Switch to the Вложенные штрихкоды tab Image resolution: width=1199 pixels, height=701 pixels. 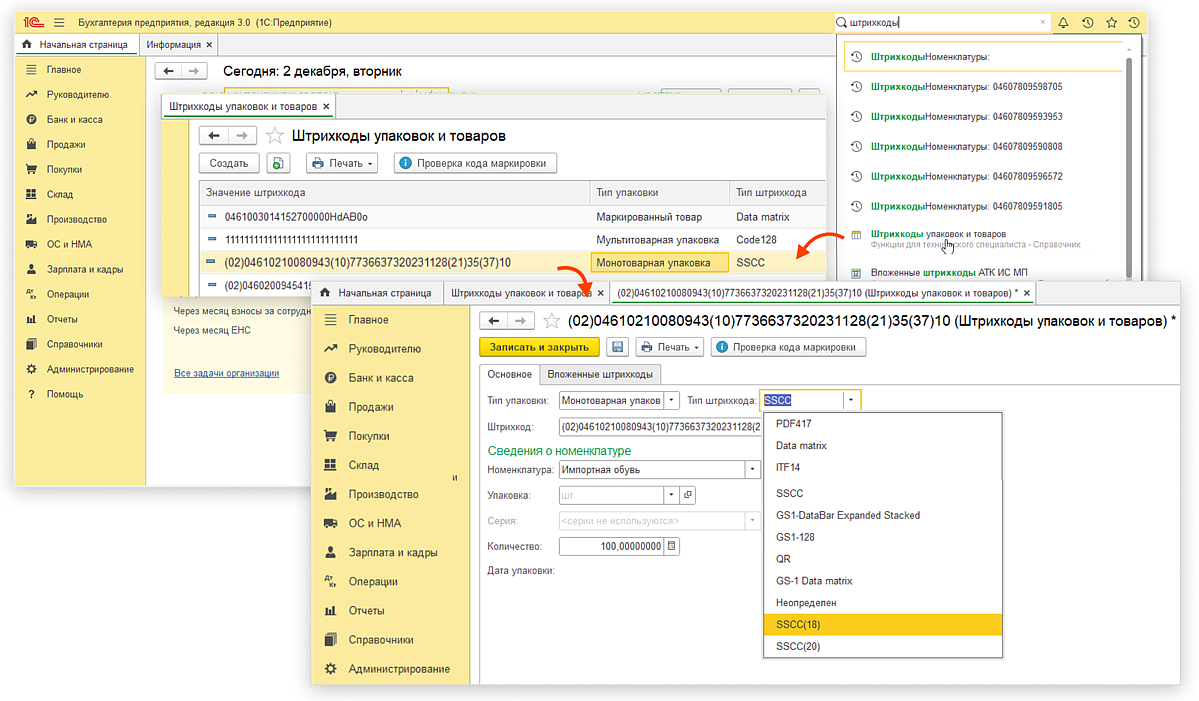(600, 374)
